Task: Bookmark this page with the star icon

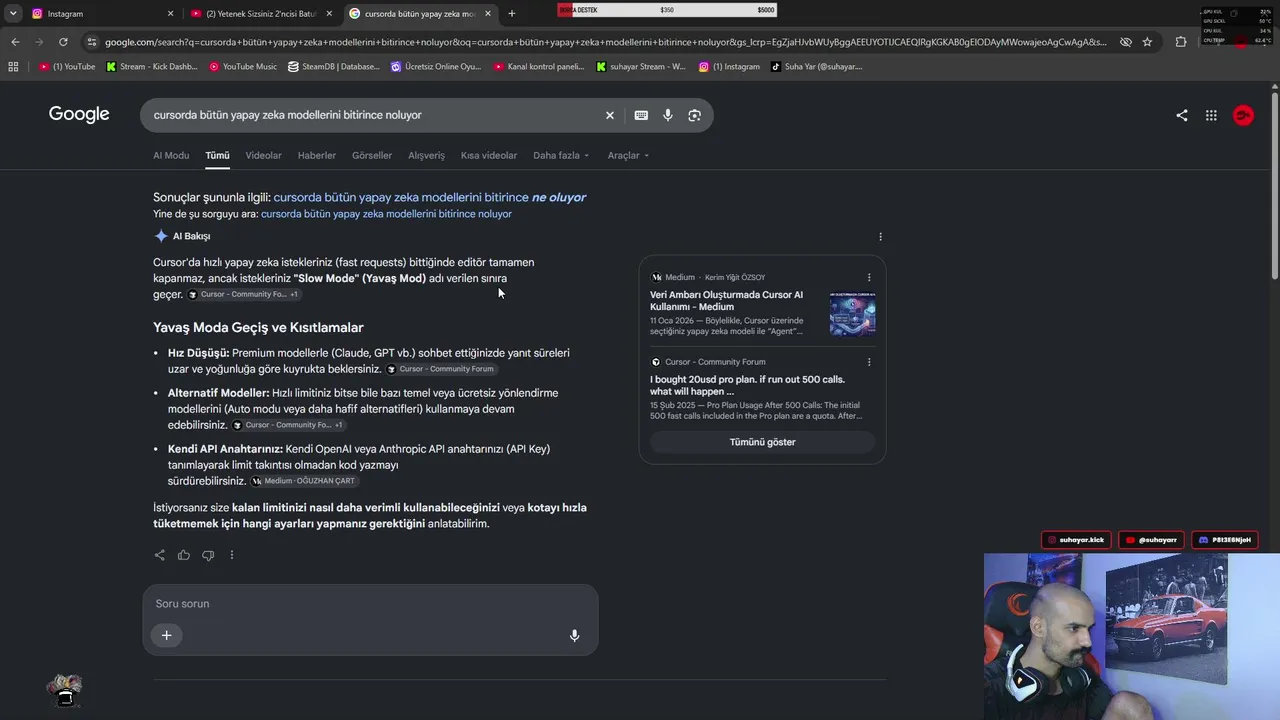Action: pos(1147,42)
